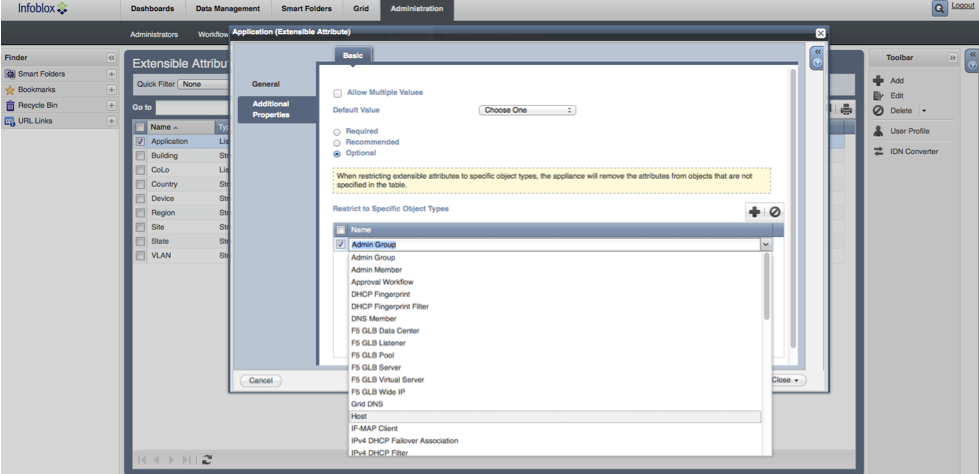The height and width of the screenshot is (474, 979).
Task: Open the Administration tab
Action: coord(417,9)
